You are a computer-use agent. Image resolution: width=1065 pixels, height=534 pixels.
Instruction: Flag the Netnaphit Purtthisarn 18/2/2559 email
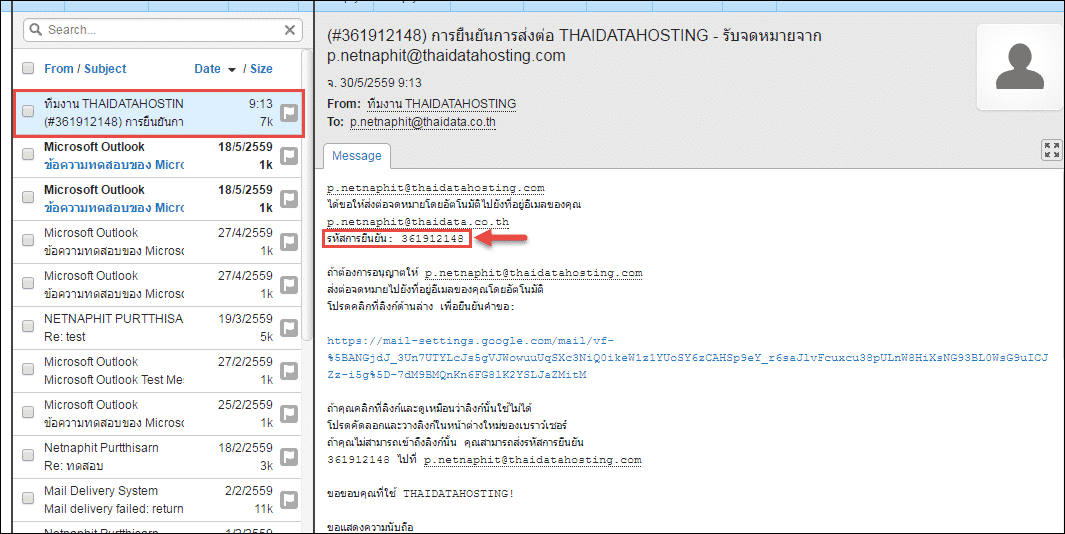[289, 457]
